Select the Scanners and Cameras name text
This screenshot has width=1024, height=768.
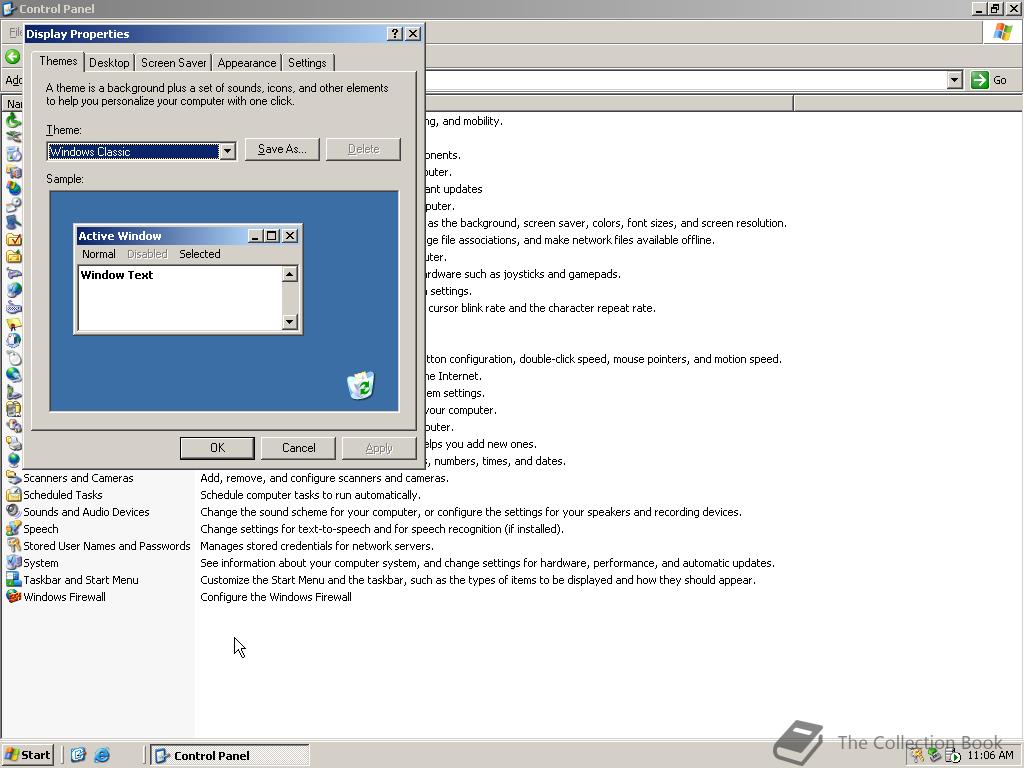coord(78,478)
